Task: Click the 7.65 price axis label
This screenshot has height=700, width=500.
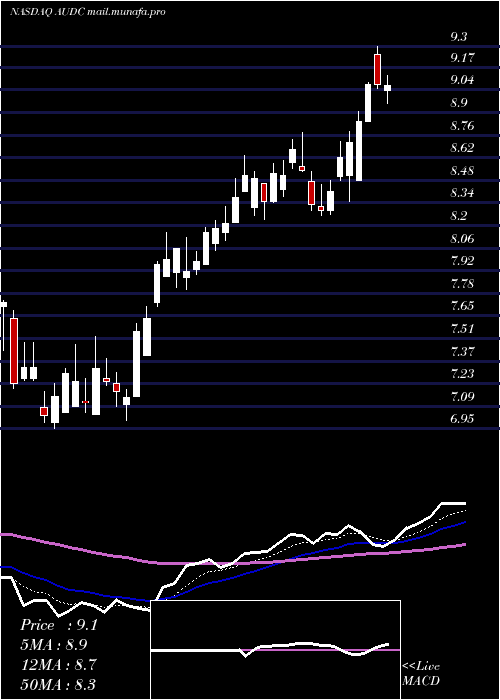Action: click(x=462, y=306)
